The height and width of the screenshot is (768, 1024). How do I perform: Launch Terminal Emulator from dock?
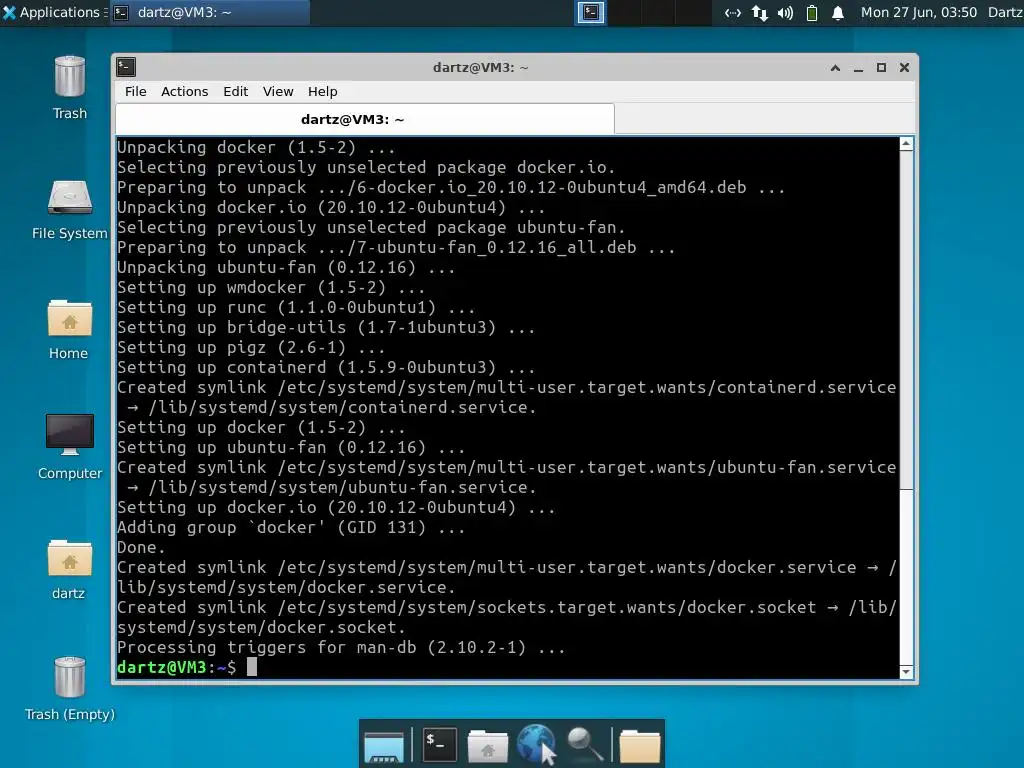click(439, 744)
